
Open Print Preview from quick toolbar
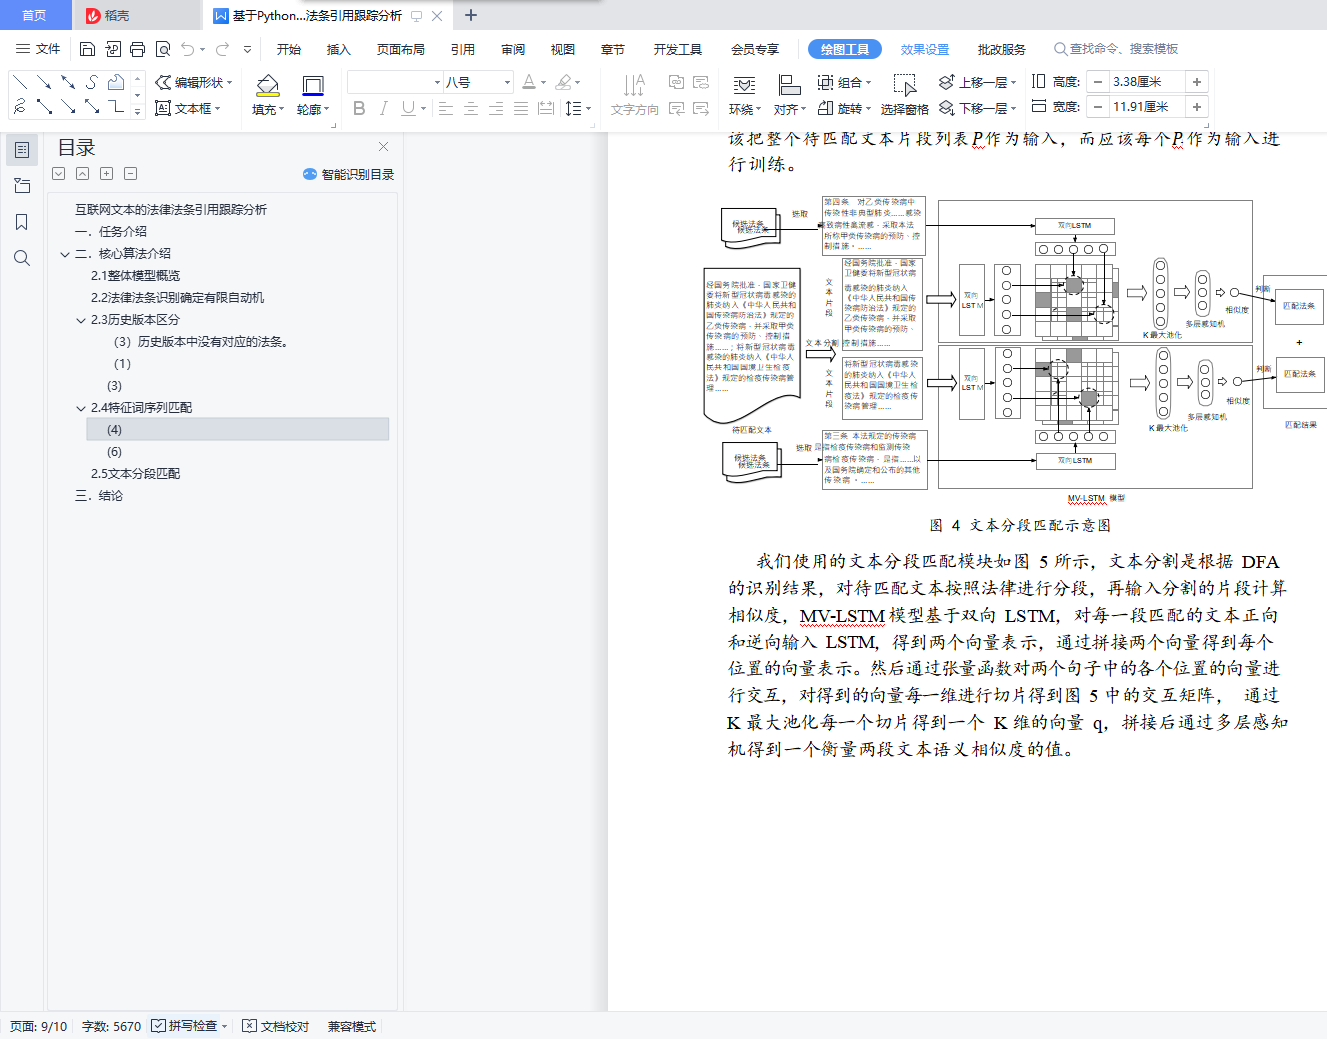coord(162,49)
